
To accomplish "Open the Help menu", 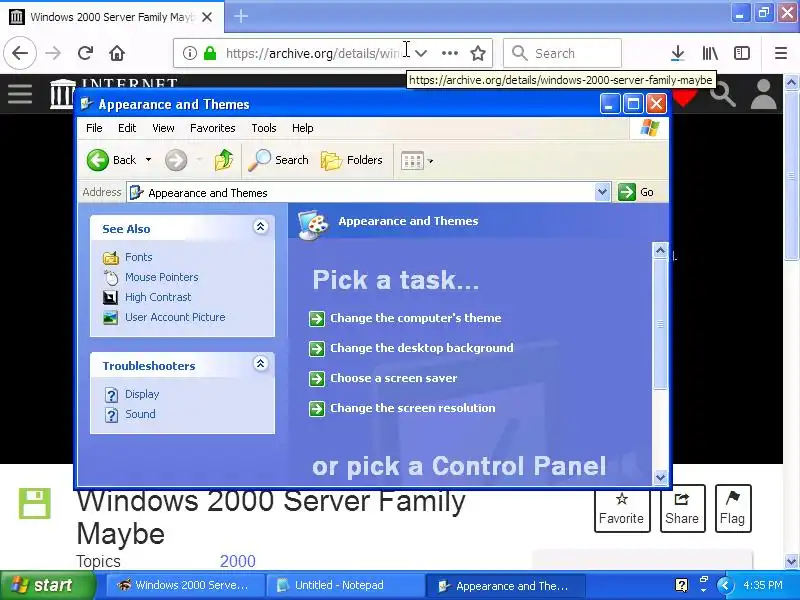I will click(303, 128).
